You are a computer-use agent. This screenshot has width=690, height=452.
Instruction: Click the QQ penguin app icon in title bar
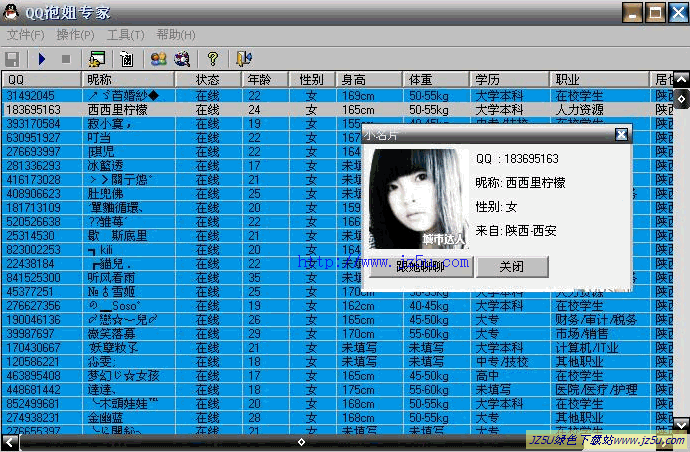[x=11, y=12]
